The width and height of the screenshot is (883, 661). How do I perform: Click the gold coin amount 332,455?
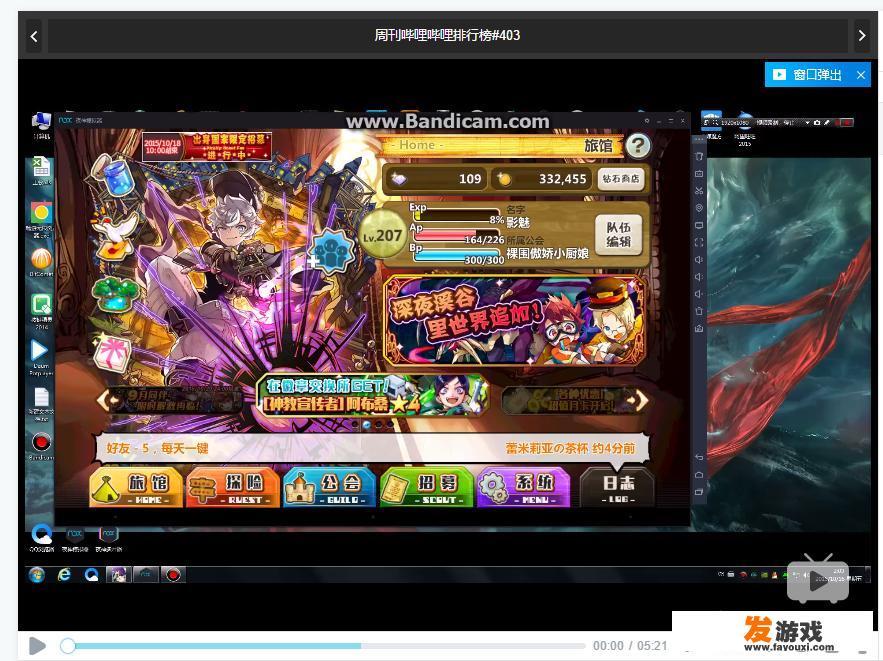pyautogui.click(x=563, y=179)
